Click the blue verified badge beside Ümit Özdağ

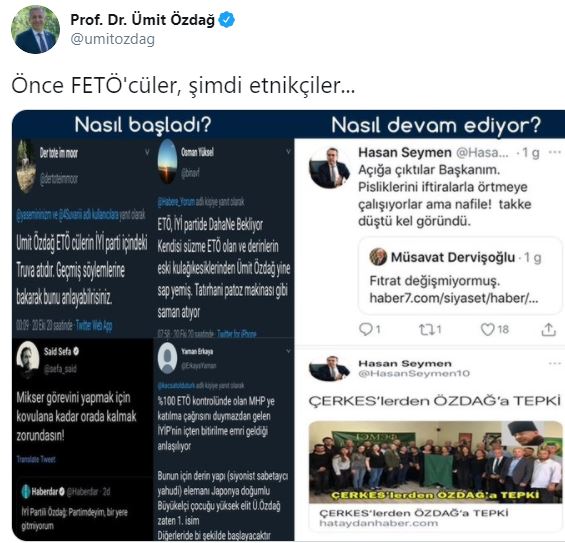(227, 20)
